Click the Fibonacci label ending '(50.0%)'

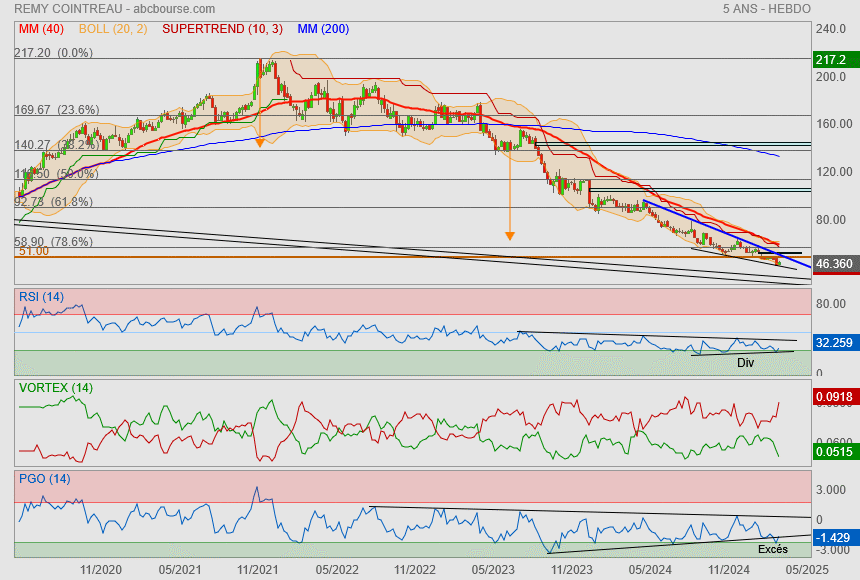57,174
